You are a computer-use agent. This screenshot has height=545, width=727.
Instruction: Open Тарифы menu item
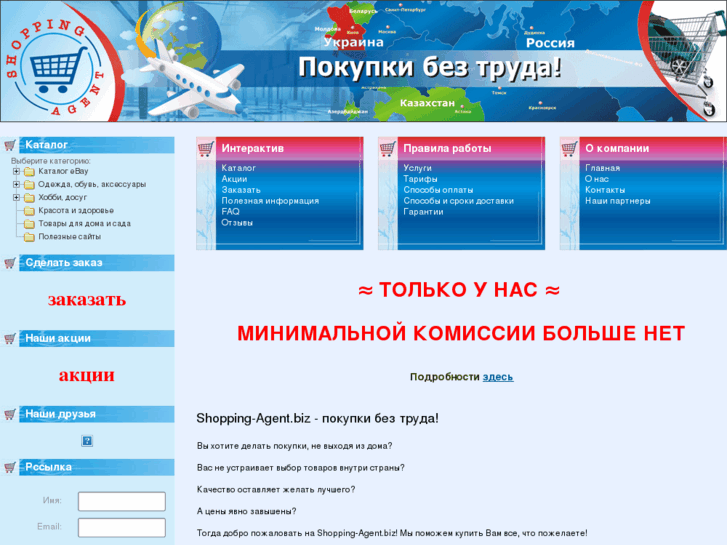pyautogui.click(x=420, y=179)
